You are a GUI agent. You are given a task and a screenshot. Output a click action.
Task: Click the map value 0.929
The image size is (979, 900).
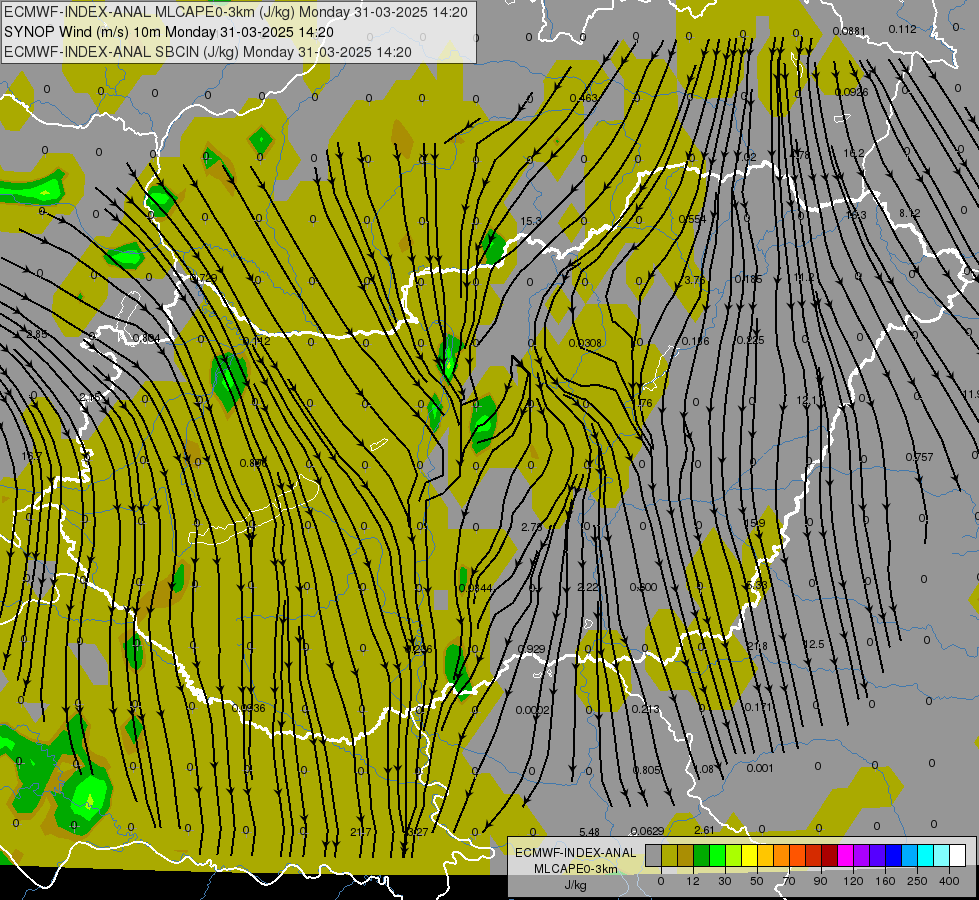click(532, 650)
